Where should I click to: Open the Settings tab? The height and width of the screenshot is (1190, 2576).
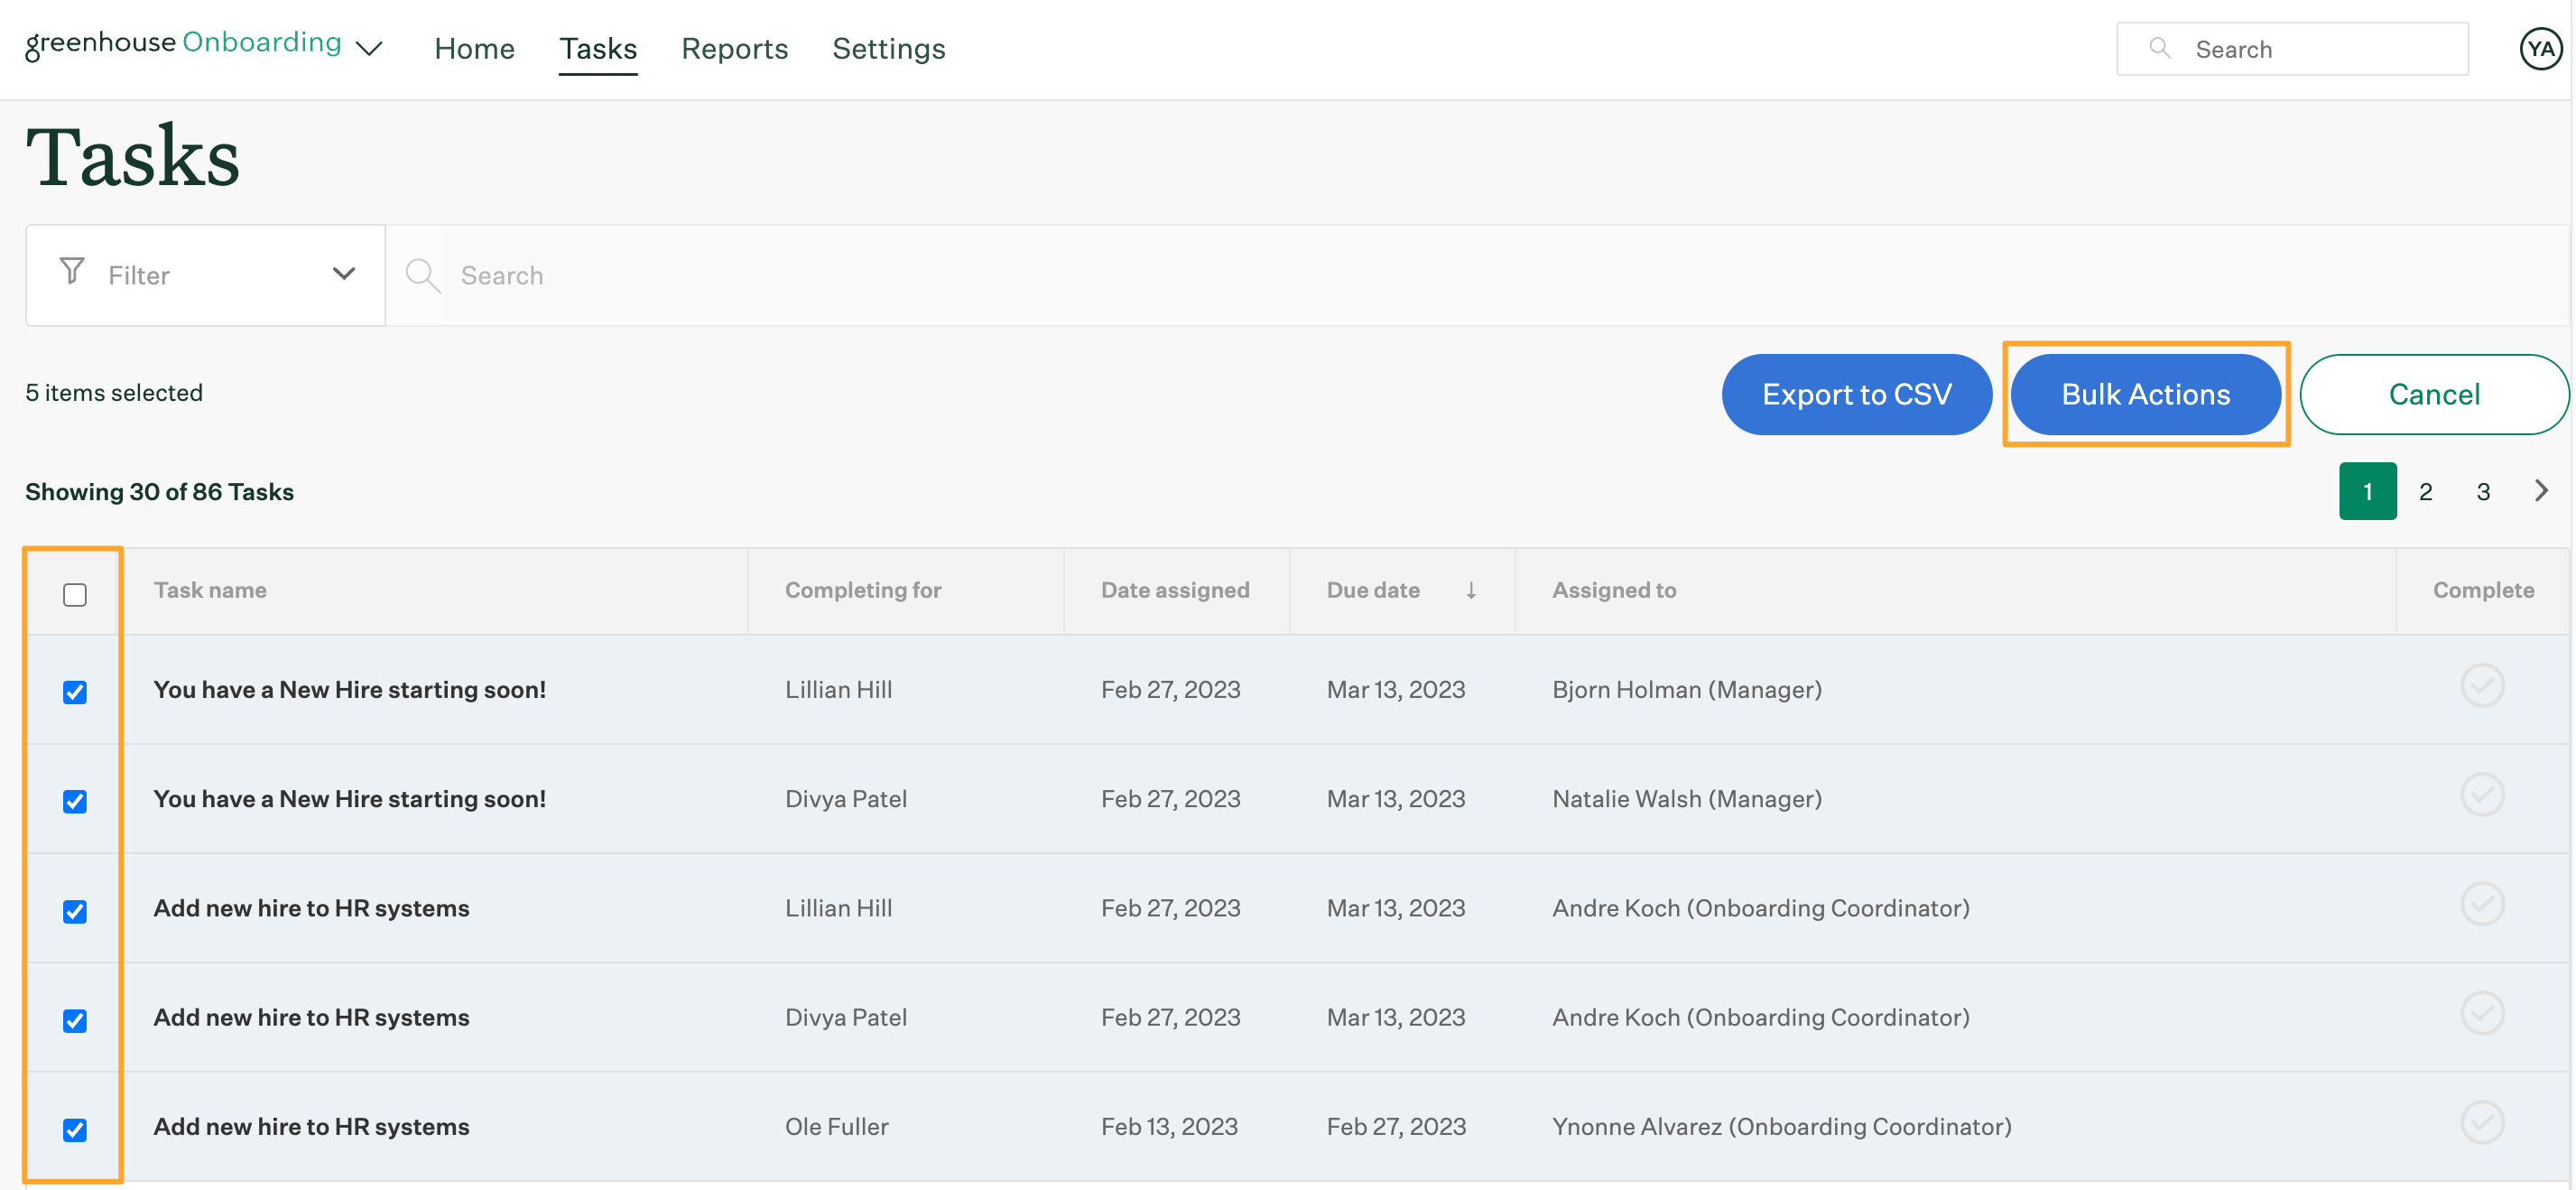tap(888, 48)
